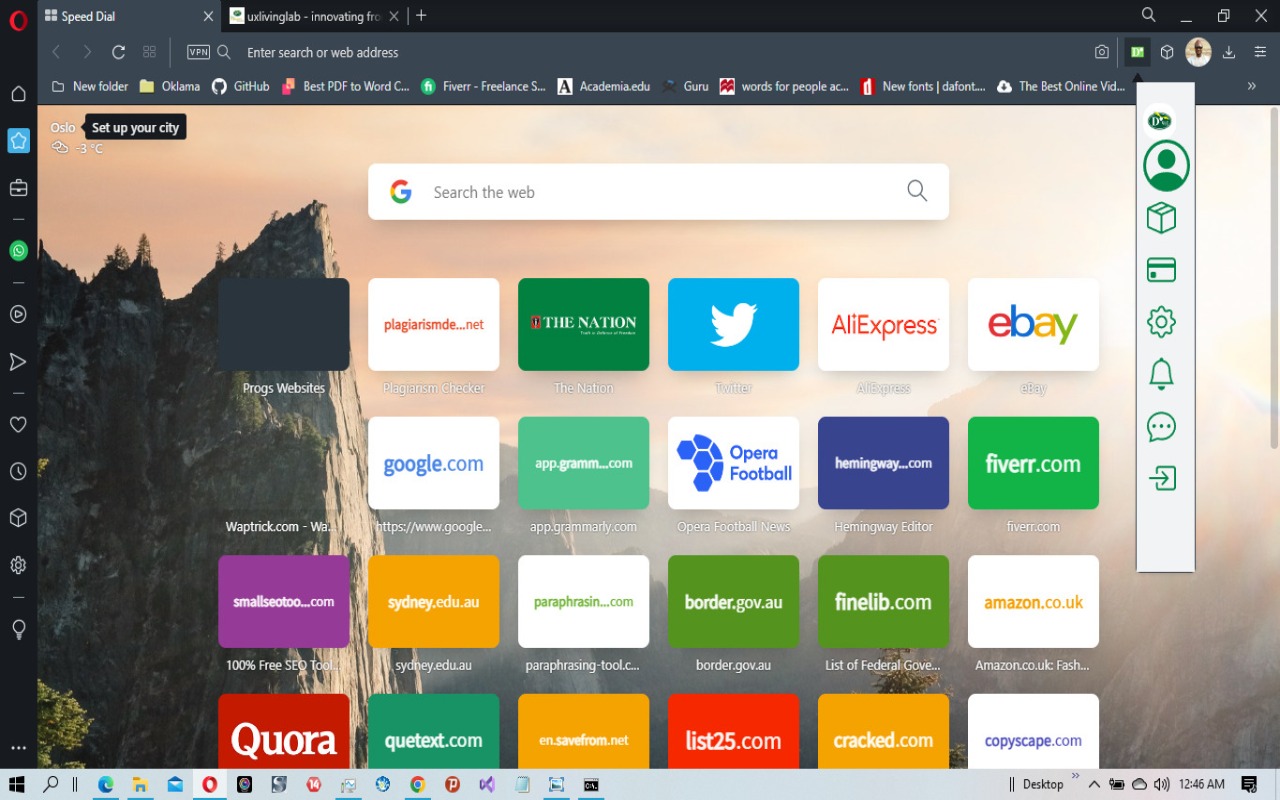Open Chrome from the taskbar

417,784
